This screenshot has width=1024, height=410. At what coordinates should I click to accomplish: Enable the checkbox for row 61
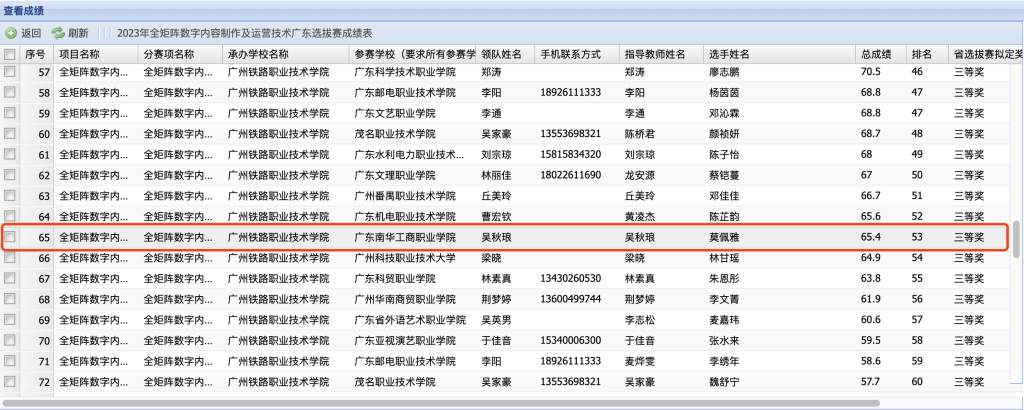click(x=10, y=155)
